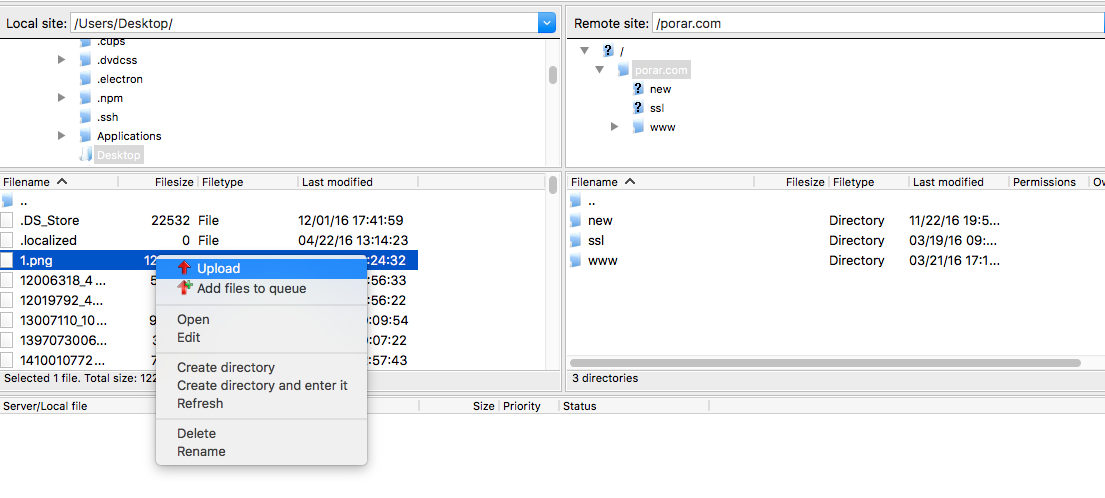Select the www folder icon in remote list
This screenshot has width=1105, height=498.
click(x=575, y=261)
